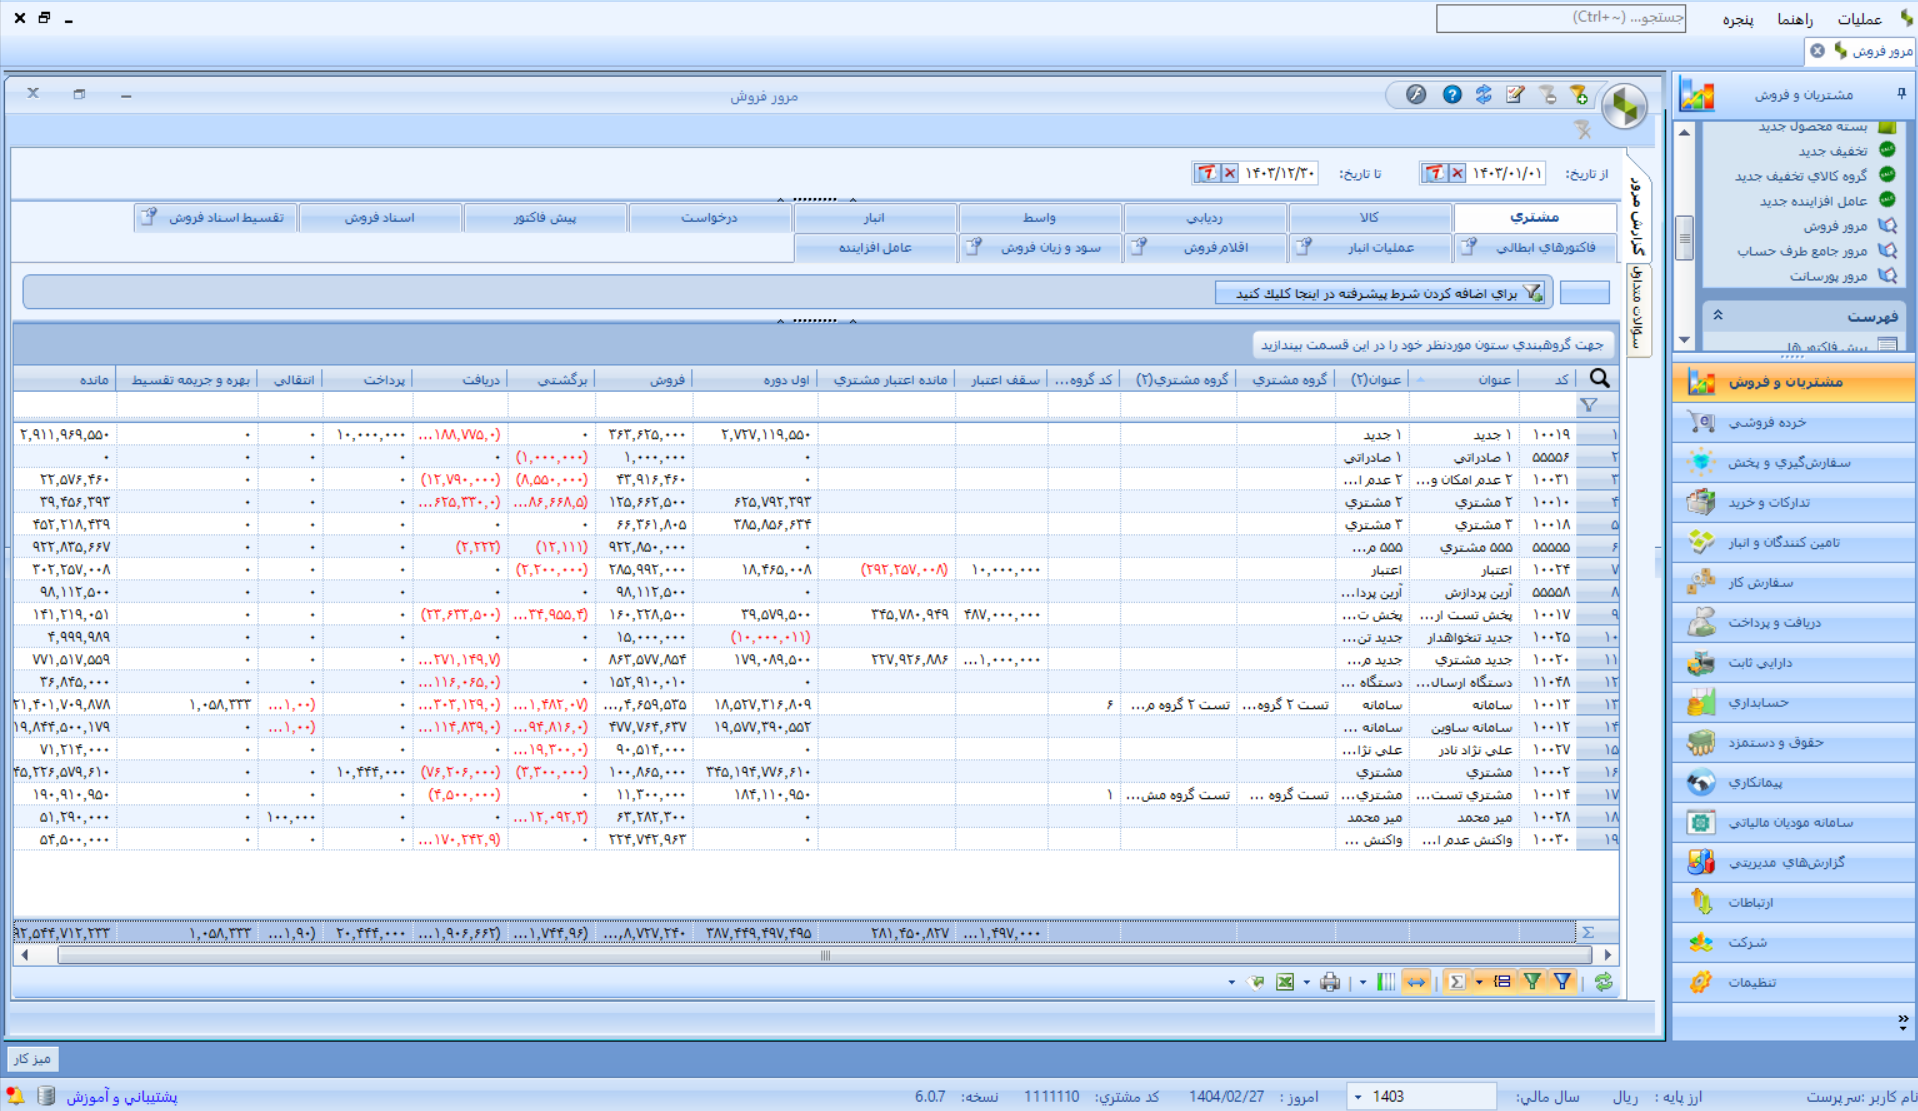Switch to the فاکتورهای ابطالی tab
This screenshot has width=1918, height=1111.
1534,247
